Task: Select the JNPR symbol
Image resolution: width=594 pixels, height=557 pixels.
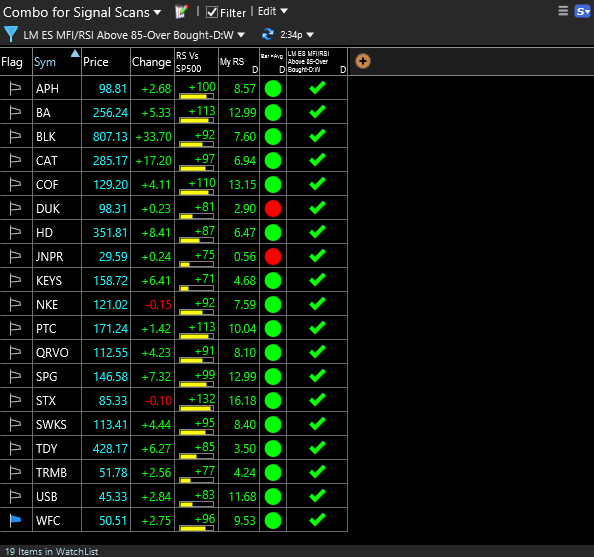Action: tap(49, 257)
